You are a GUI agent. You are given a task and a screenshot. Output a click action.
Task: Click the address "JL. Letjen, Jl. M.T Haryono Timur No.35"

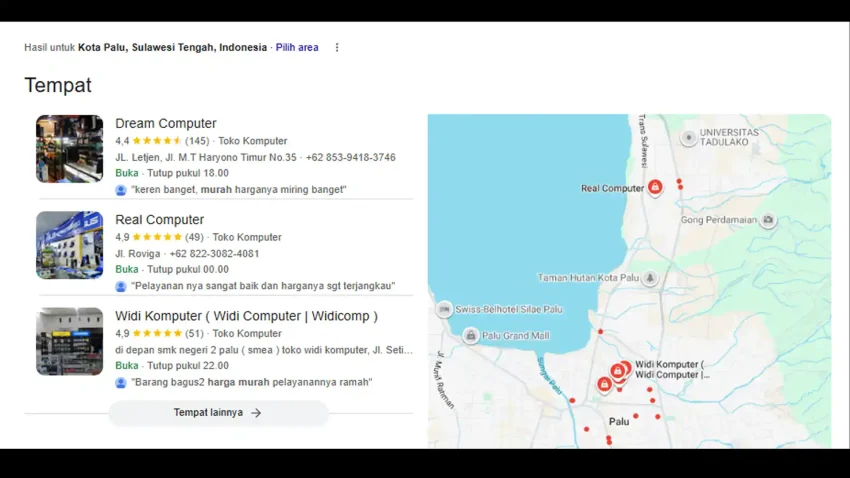tap(205, 157)
